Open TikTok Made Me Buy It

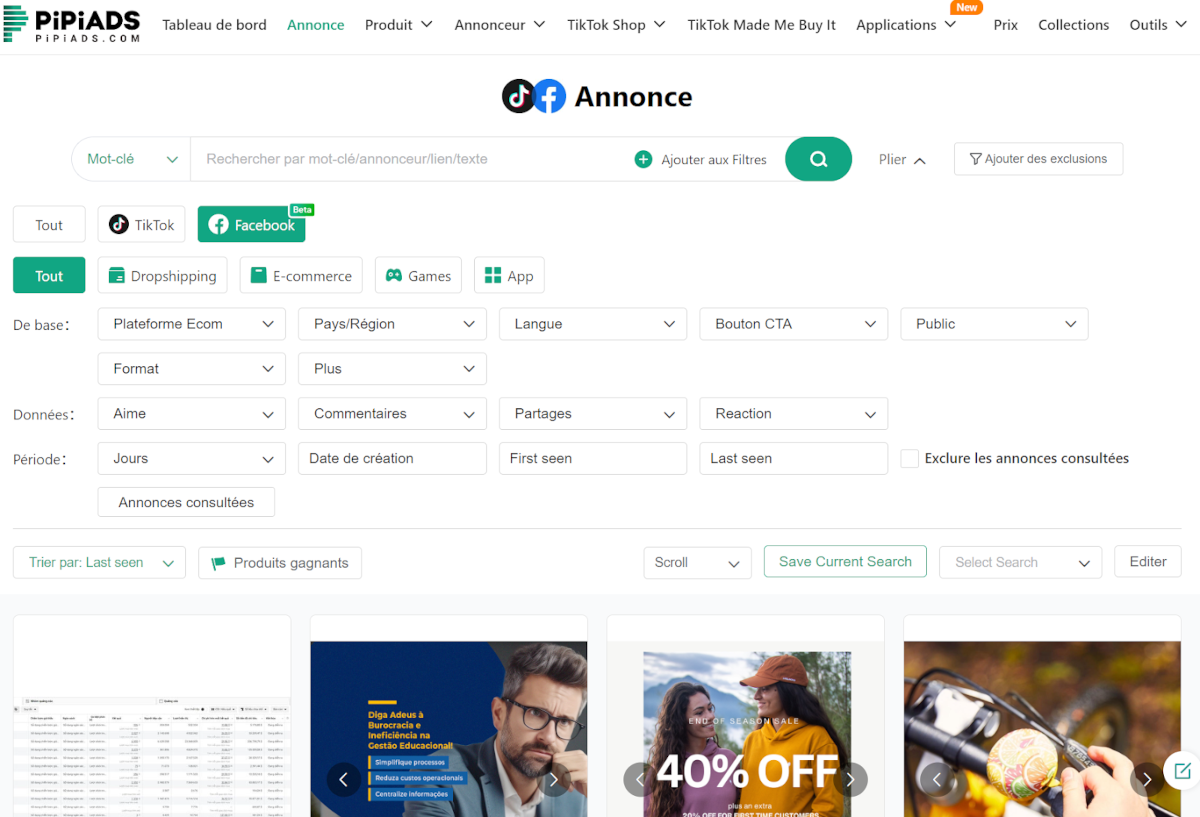pos(761,25)
